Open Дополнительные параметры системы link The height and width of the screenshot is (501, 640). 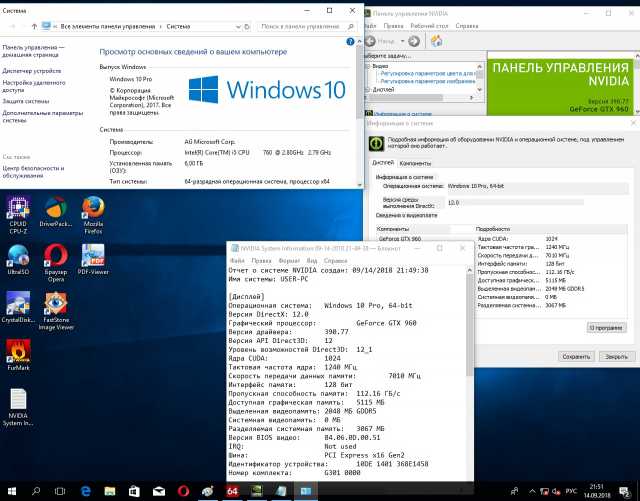[42, 116]
